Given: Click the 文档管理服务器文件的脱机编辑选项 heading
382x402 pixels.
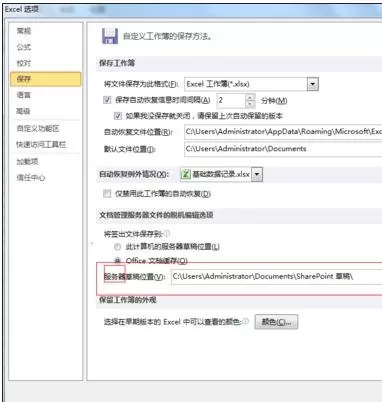Looking at the screenshot, I should pyautogui.click(x=156, y=215).
